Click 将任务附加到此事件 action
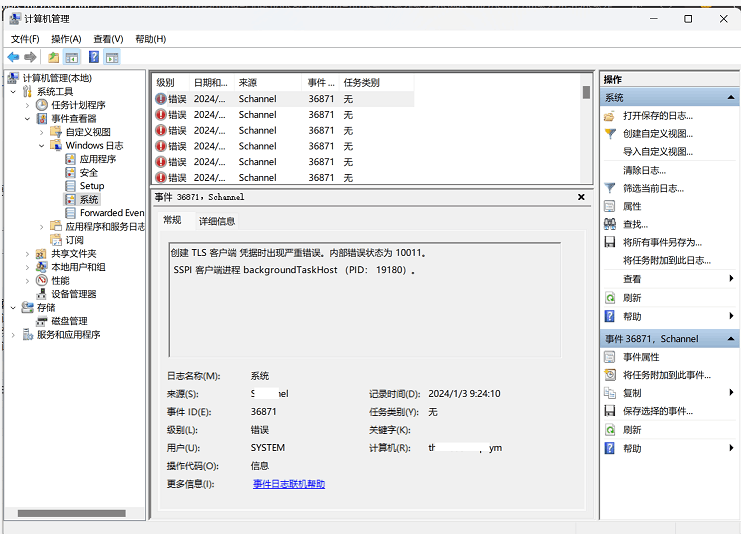741x534 pixels. pyautogui.click(x=667, y=375)
